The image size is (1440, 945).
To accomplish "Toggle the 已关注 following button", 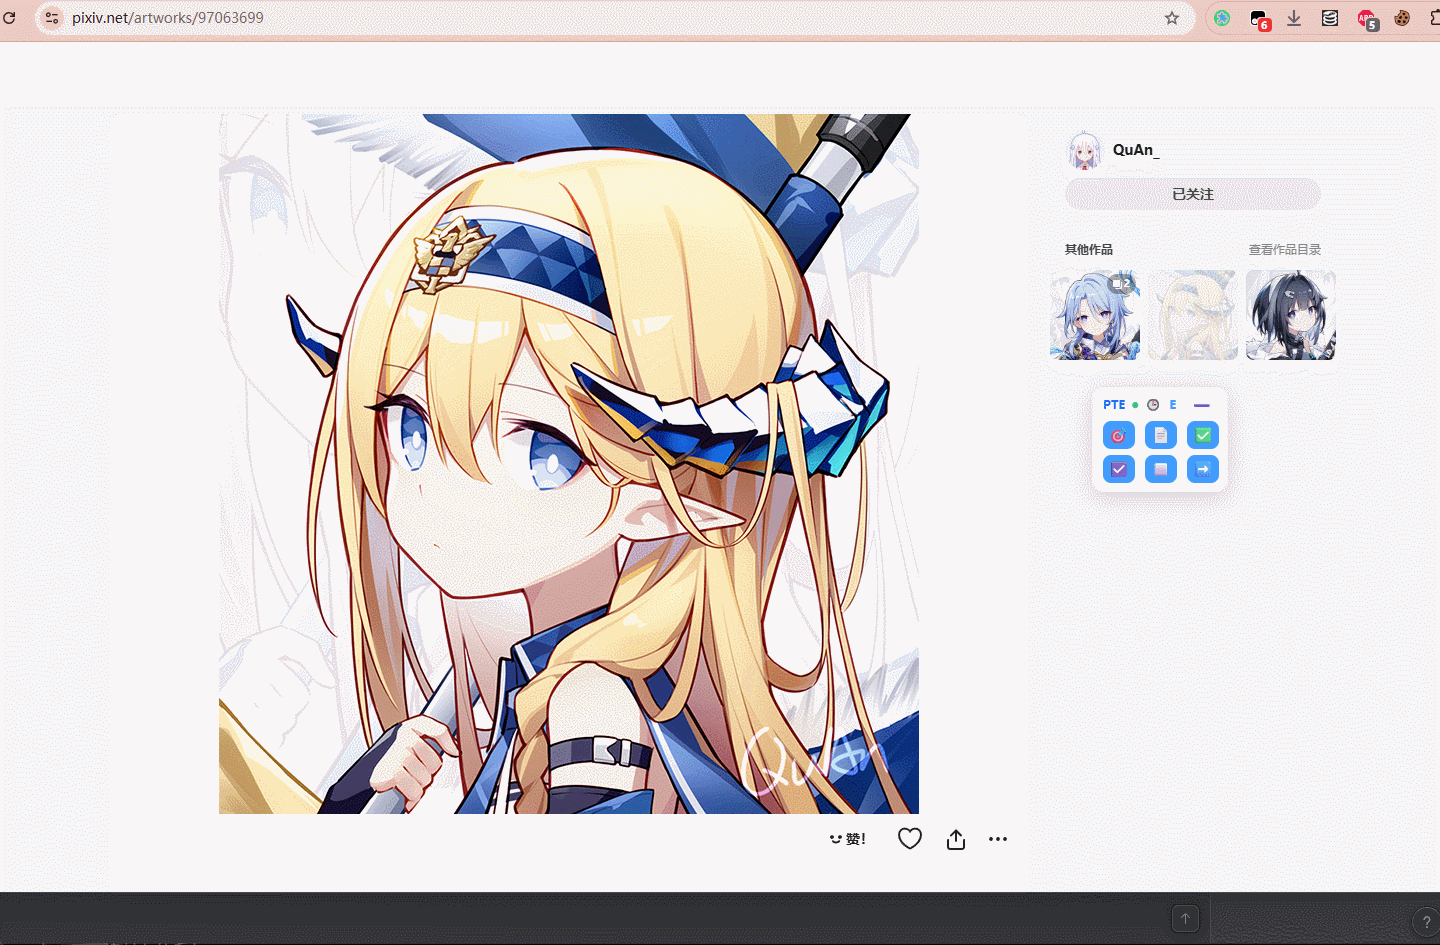I will [1192, 194].
